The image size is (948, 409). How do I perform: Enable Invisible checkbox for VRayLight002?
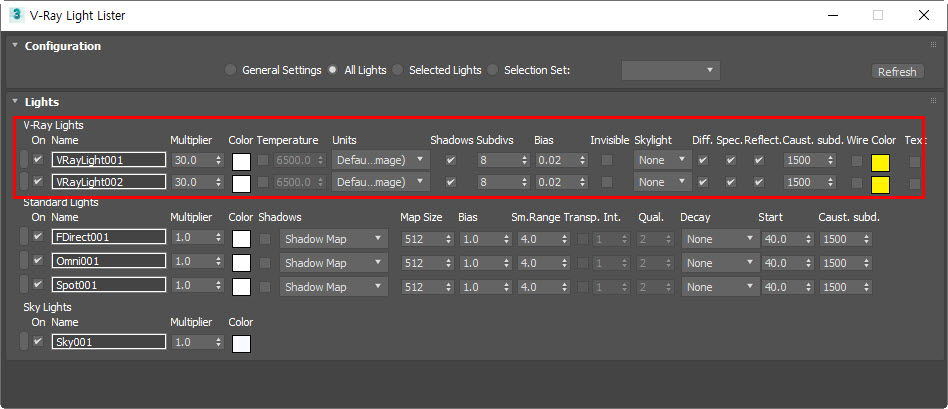point(607,182)
